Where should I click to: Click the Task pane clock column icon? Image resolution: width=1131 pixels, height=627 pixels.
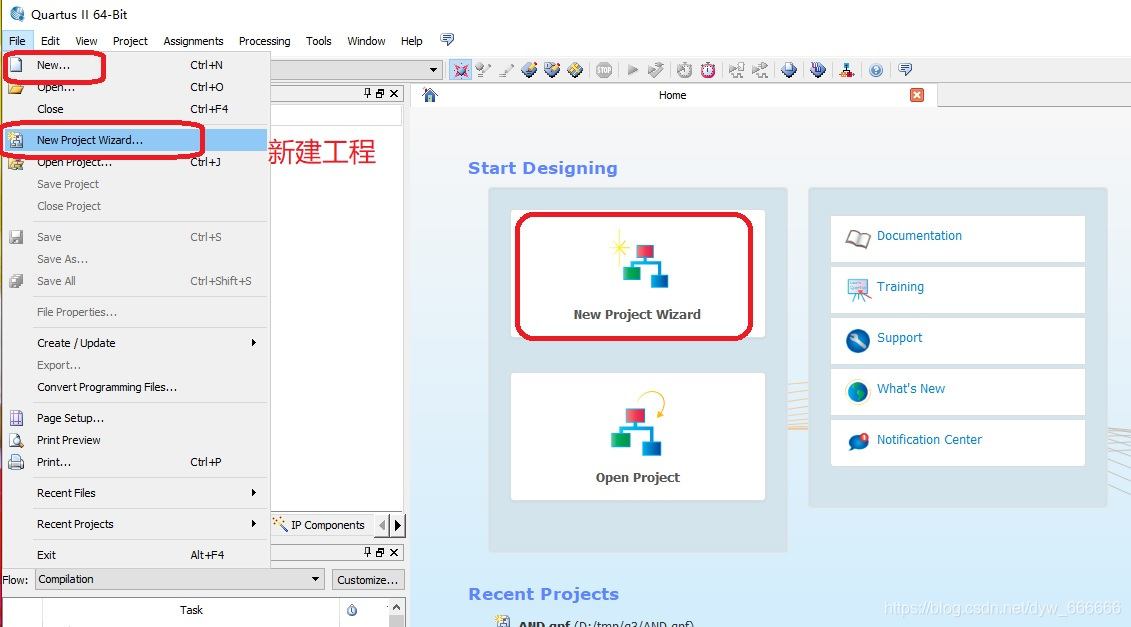point(352,610)
